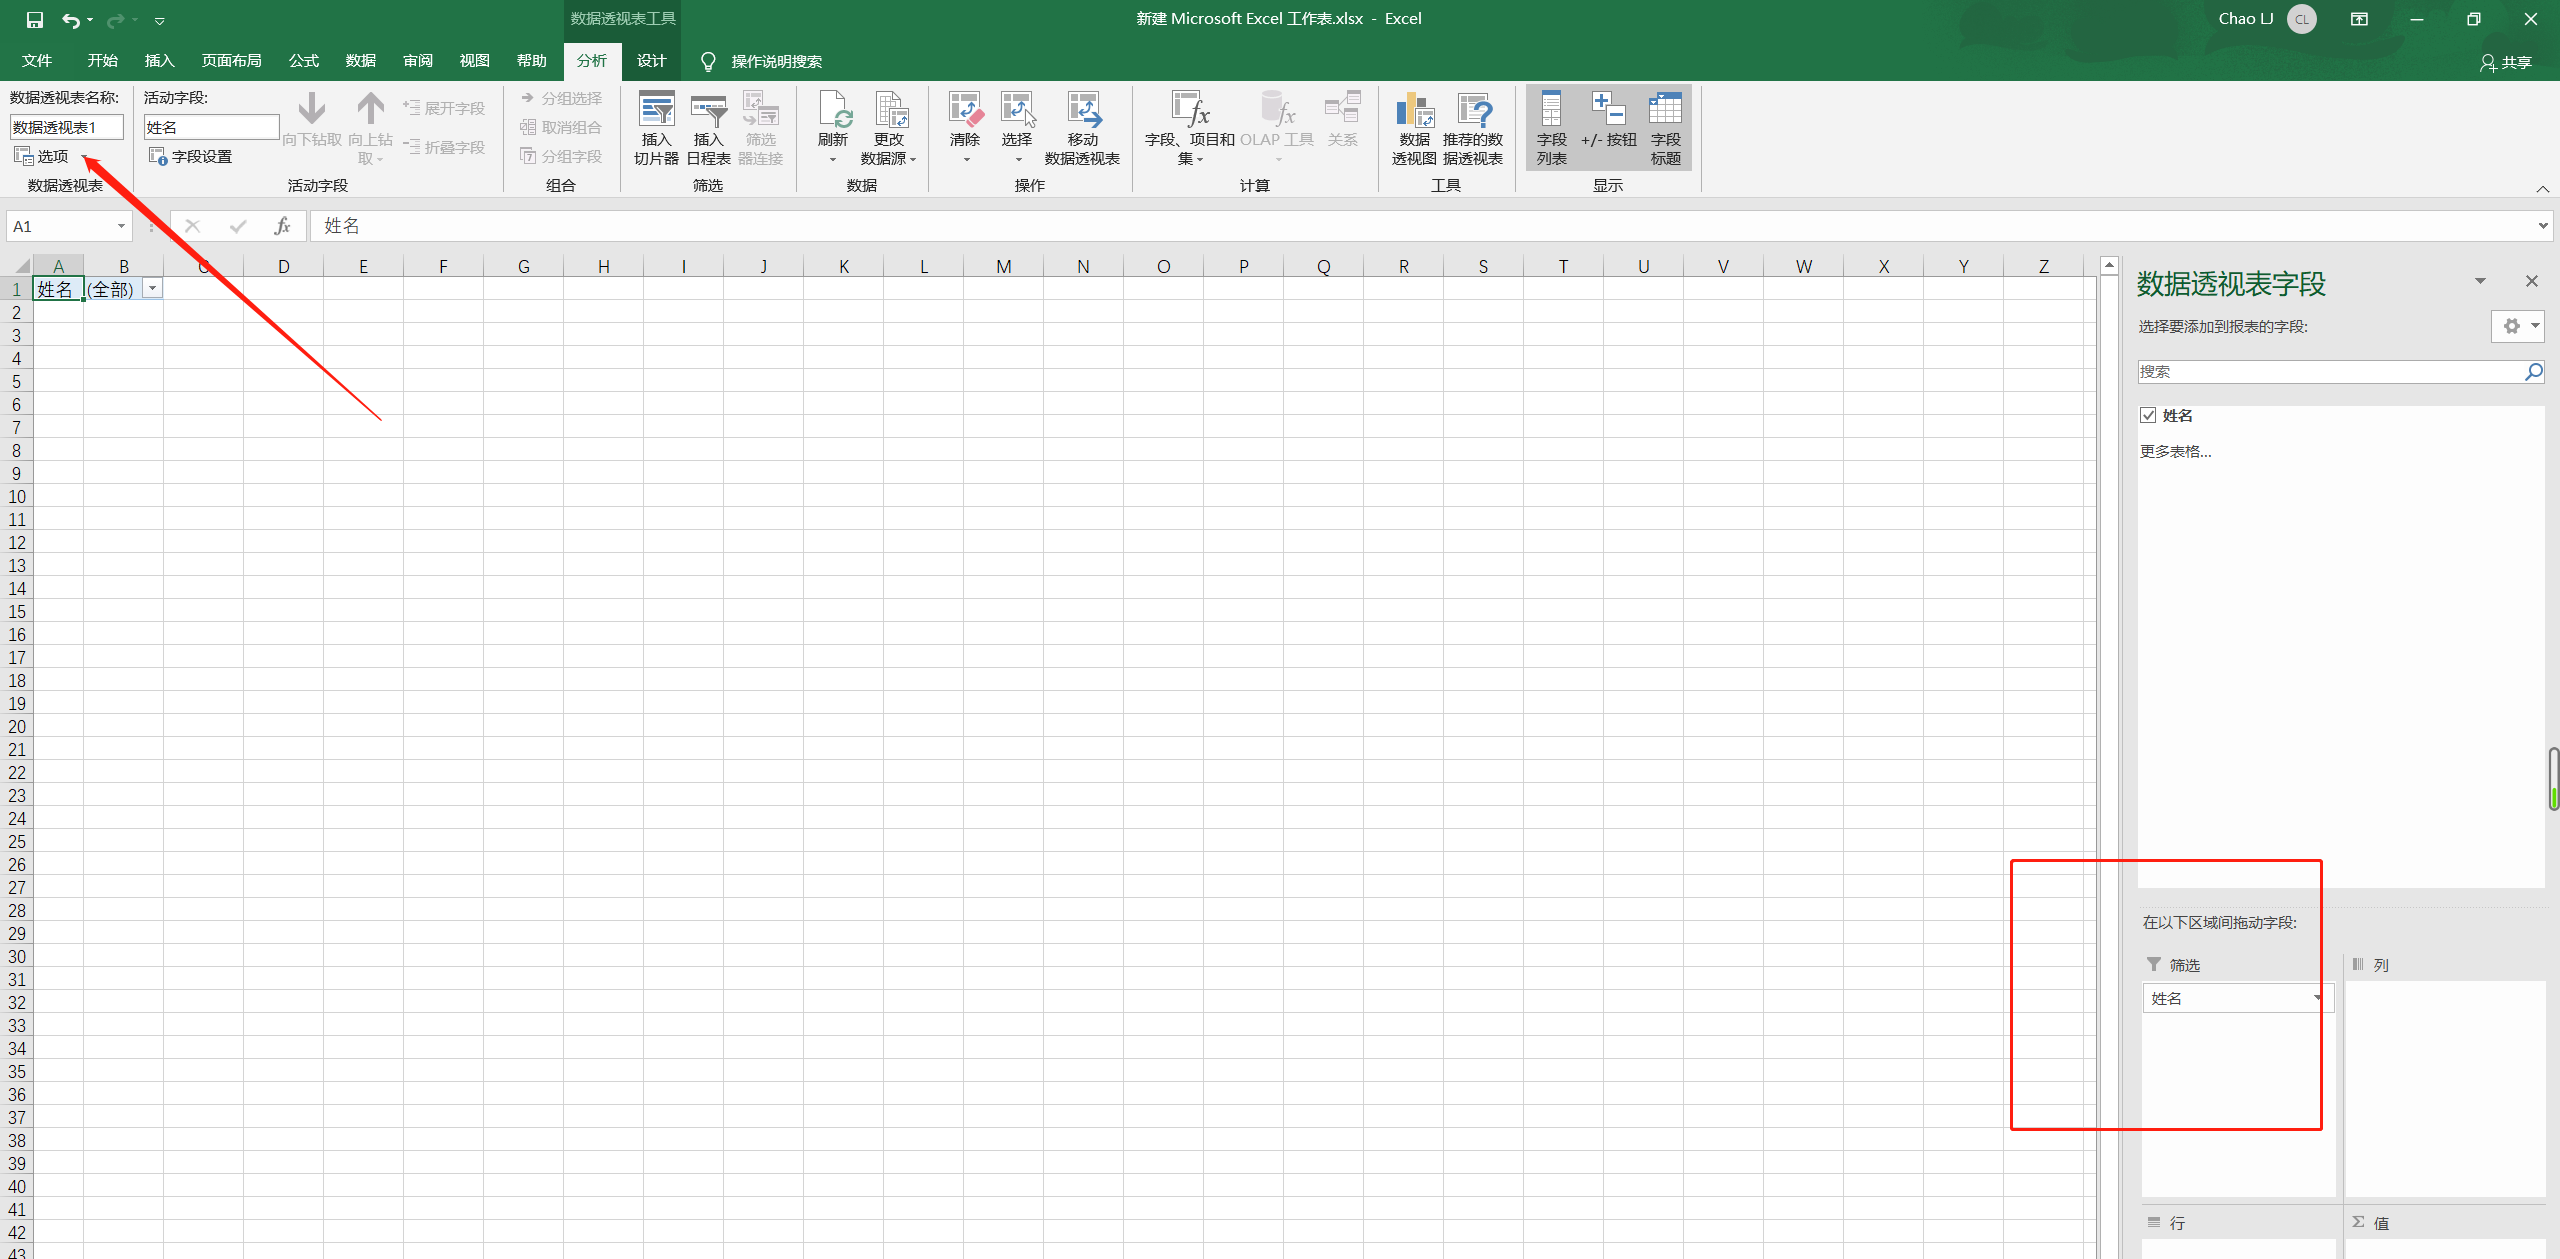This screenshot has width=2560, height=1259.
Task: Click the Insert Timeline icon
Action: (x=708, y=128)
